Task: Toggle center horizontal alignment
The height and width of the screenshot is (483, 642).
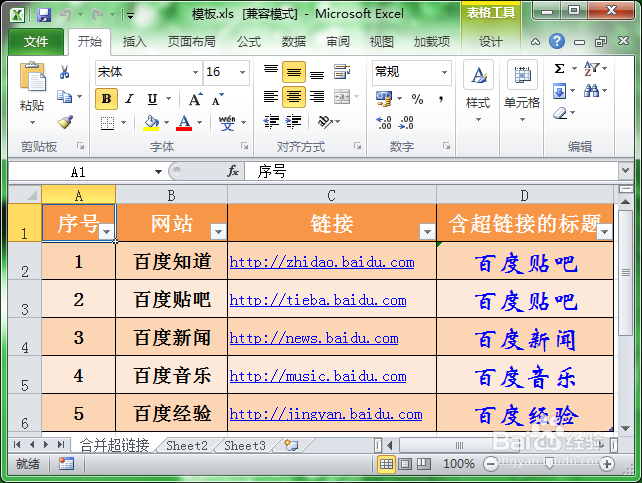Action: pos(294,97)
